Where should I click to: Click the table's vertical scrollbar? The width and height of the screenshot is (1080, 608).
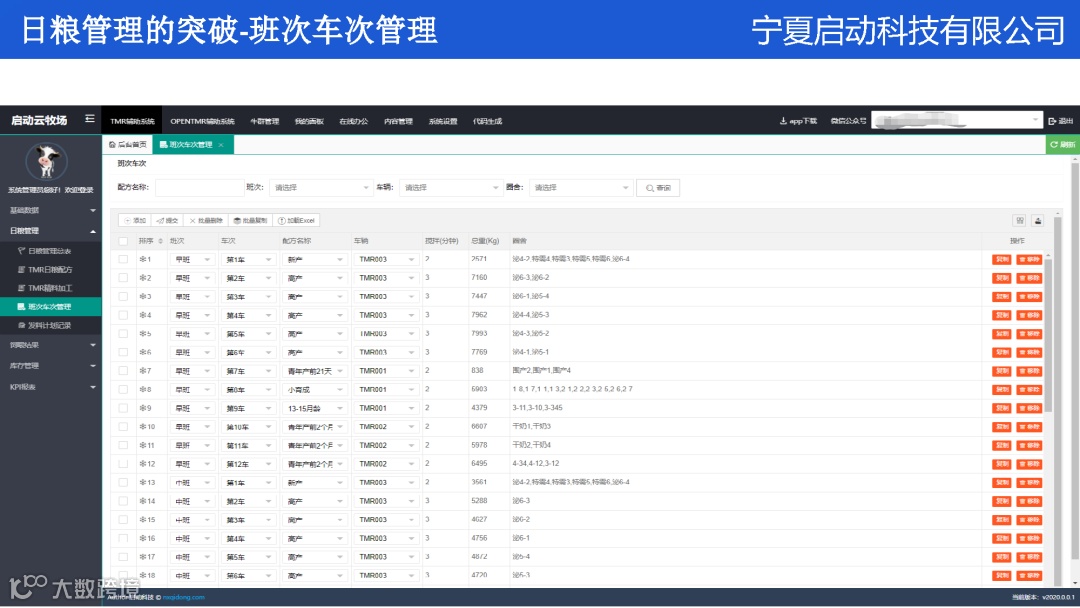(1048, 335)
